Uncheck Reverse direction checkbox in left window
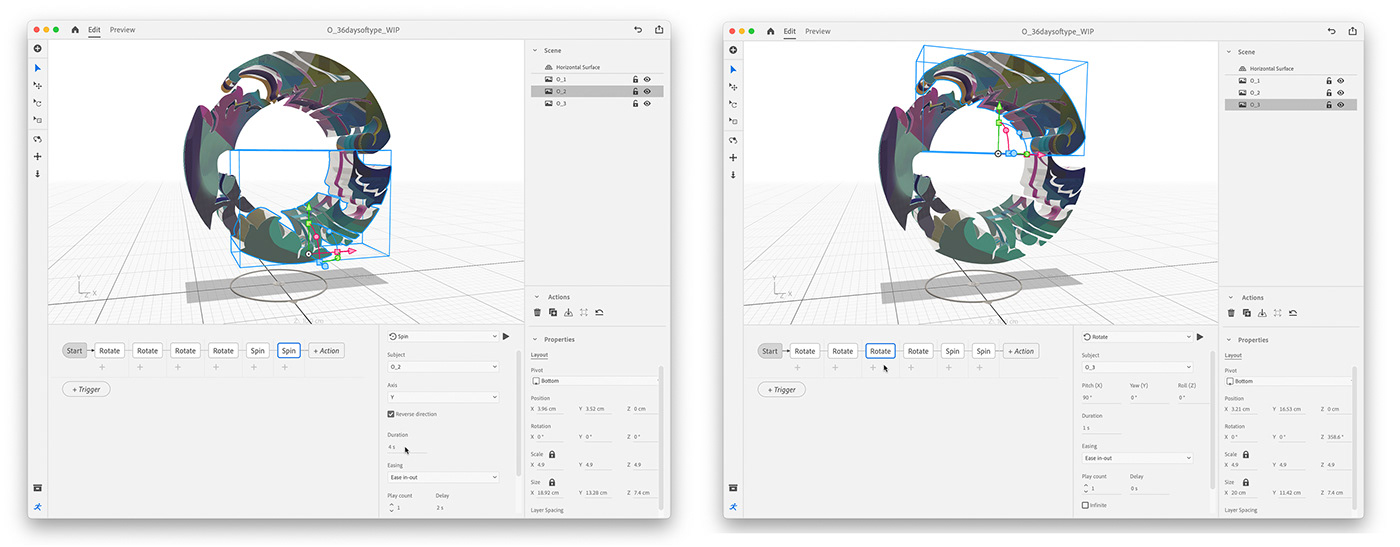This screenshot has height=547, width=1400. (x=391, y=414)
